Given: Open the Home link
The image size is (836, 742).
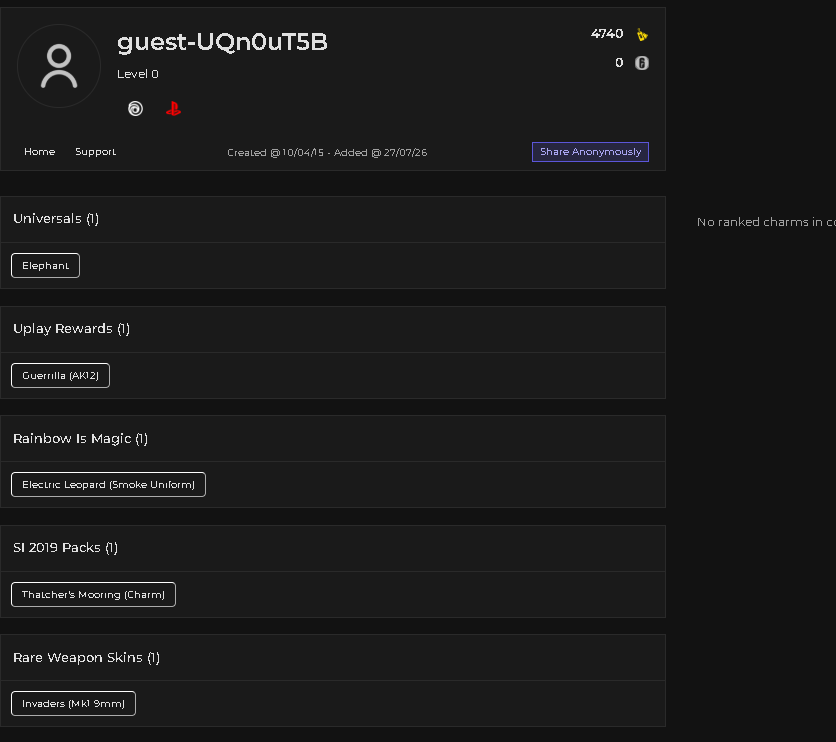Looking at the screenshot, I should coord(39,152).
